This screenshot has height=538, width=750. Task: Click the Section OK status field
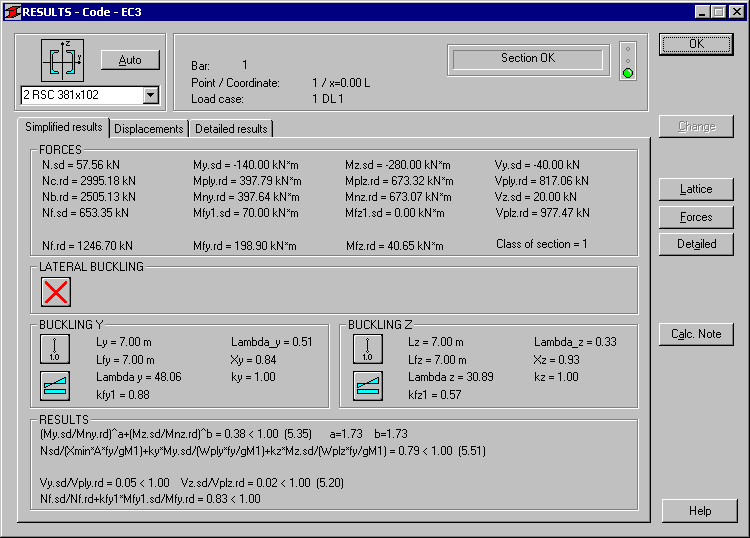528,60
